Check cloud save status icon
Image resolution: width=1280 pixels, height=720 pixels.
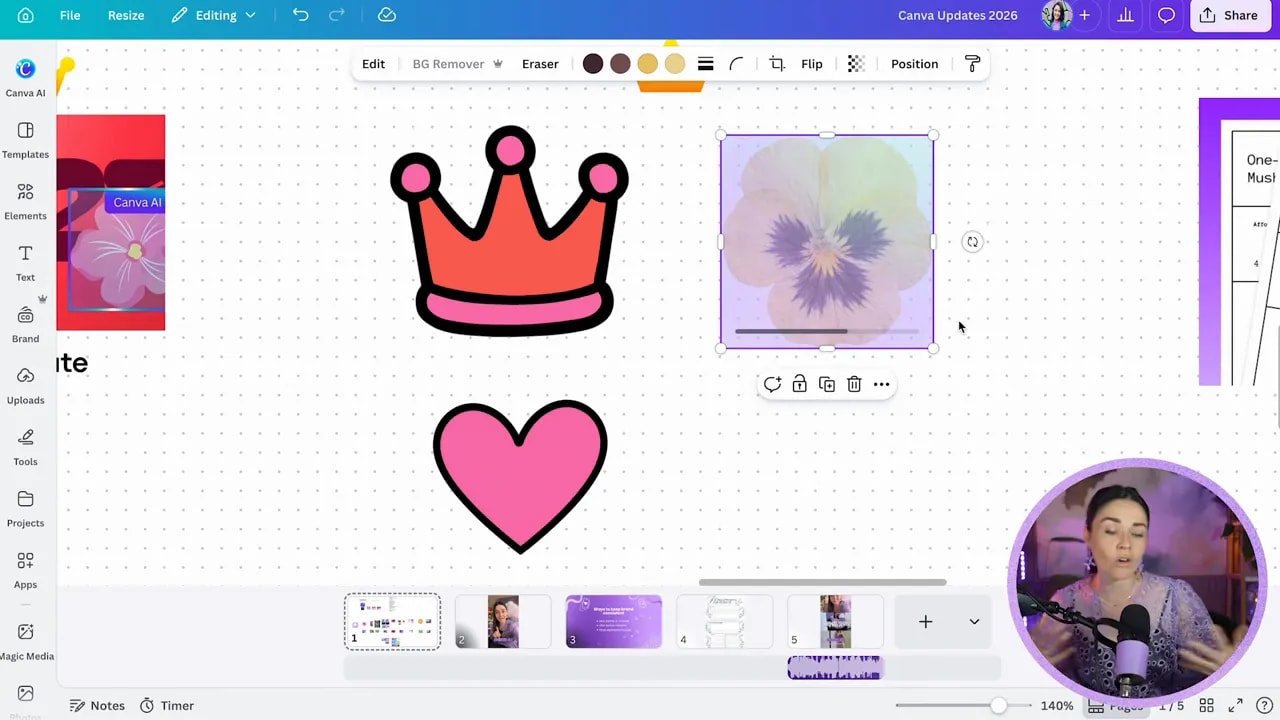pyautogui.click(x=387, y=15)
